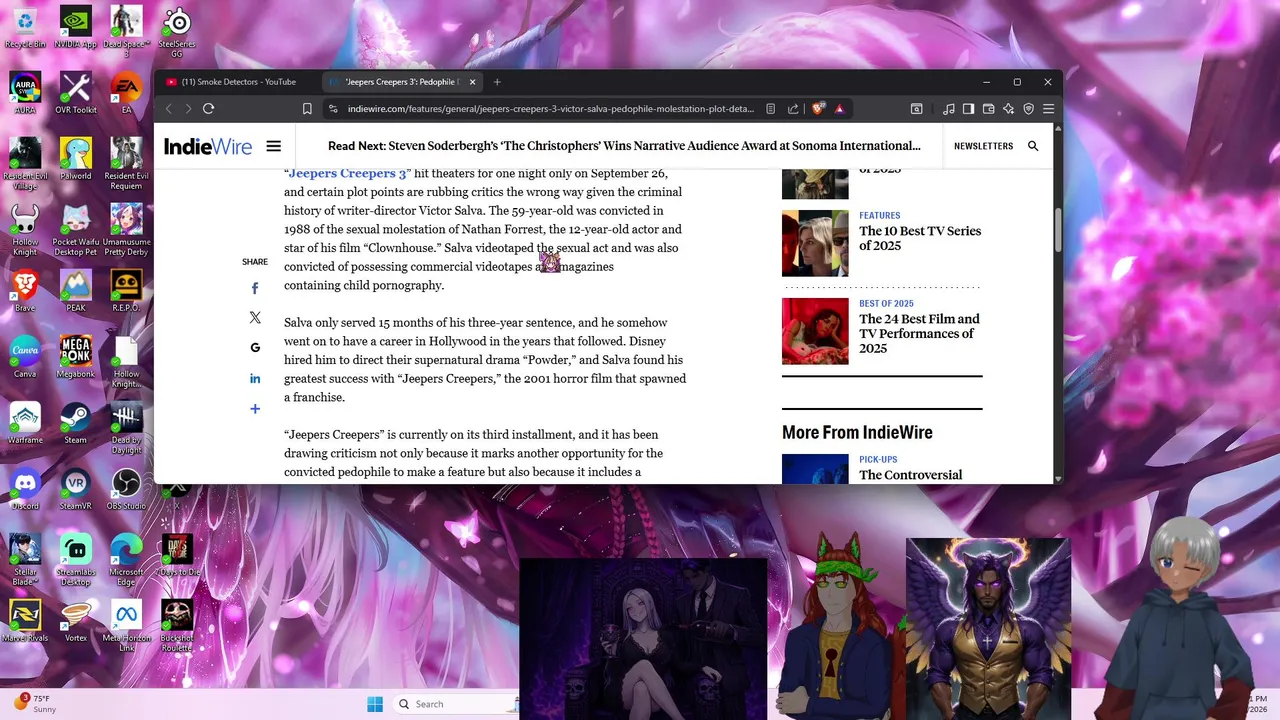Click the Best of 2025 performances thumbnail

coord(815,331)
